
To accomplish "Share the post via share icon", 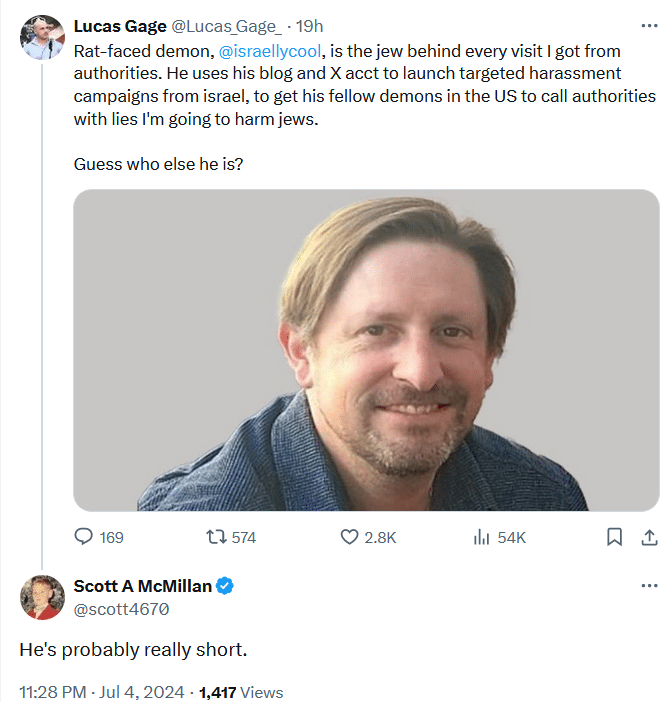I will tap(647, 537).
